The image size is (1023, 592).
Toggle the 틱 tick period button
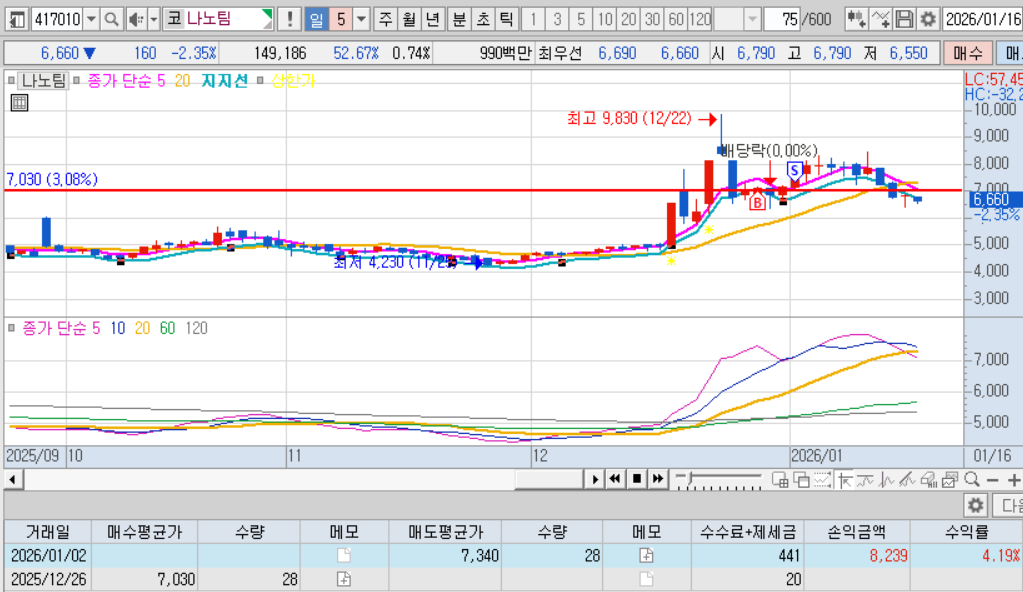coord(506,20)
